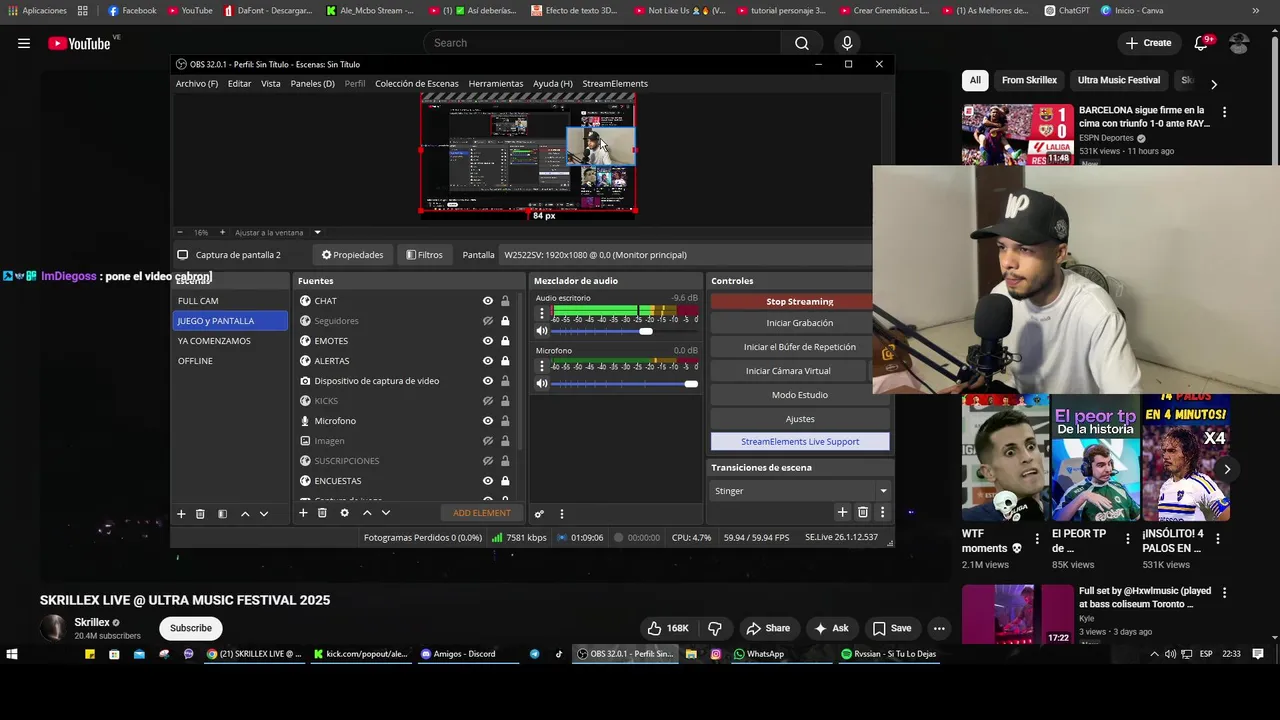Remove selected source with trash icon
Screen dimensions: 1280x720
[x=322, y=513]
